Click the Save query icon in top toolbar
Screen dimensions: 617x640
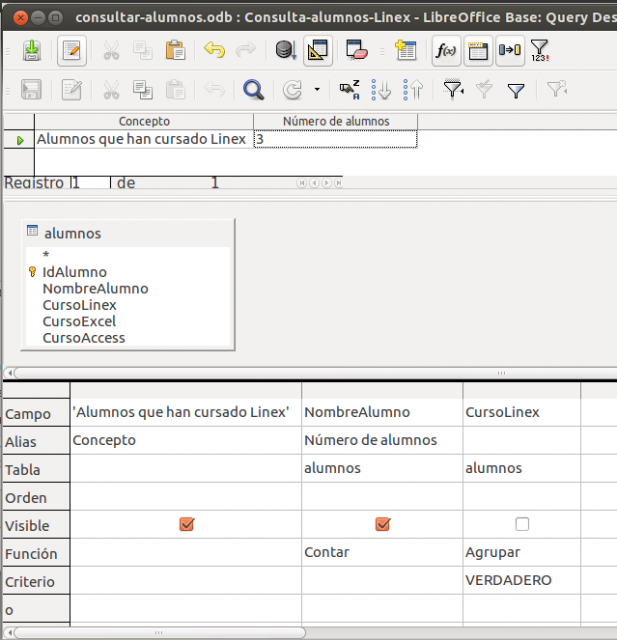[x=32, y=51]
